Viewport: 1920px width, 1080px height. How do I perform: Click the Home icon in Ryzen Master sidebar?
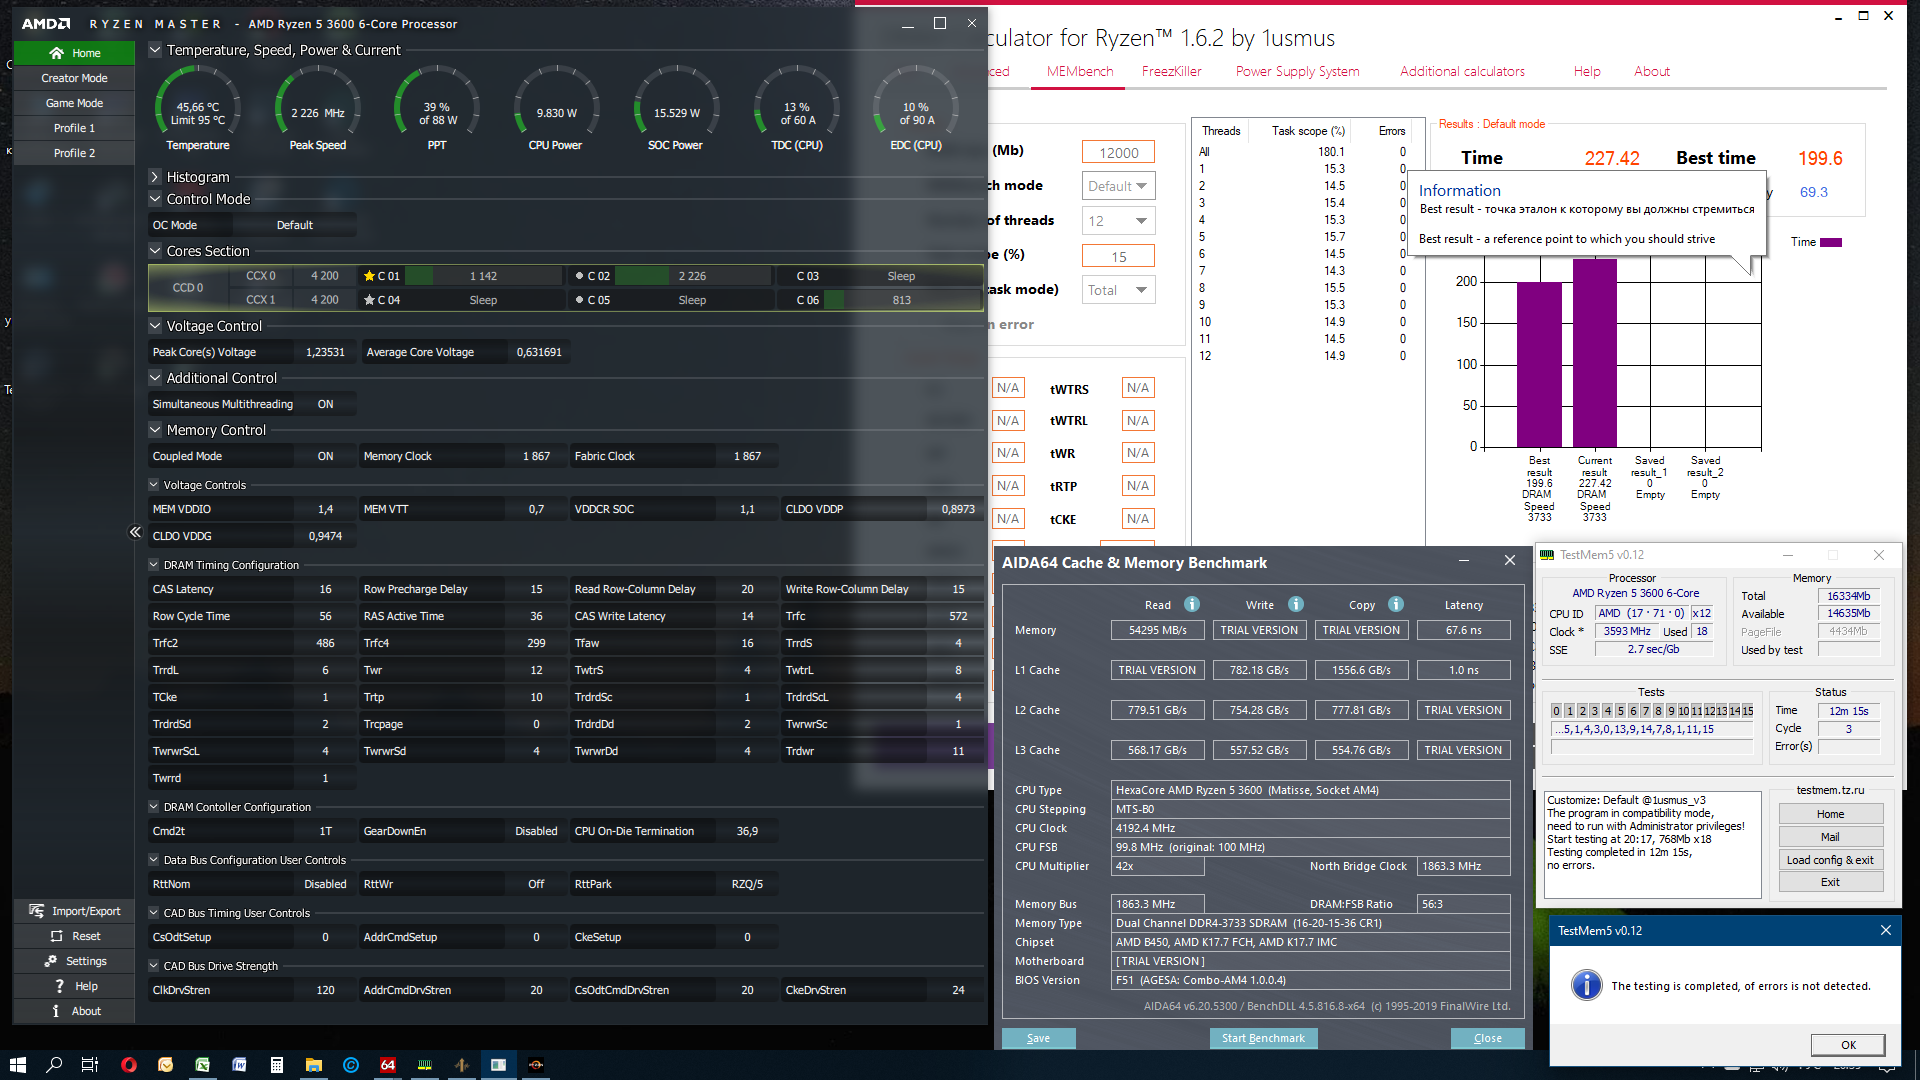(x=57, y=53)
